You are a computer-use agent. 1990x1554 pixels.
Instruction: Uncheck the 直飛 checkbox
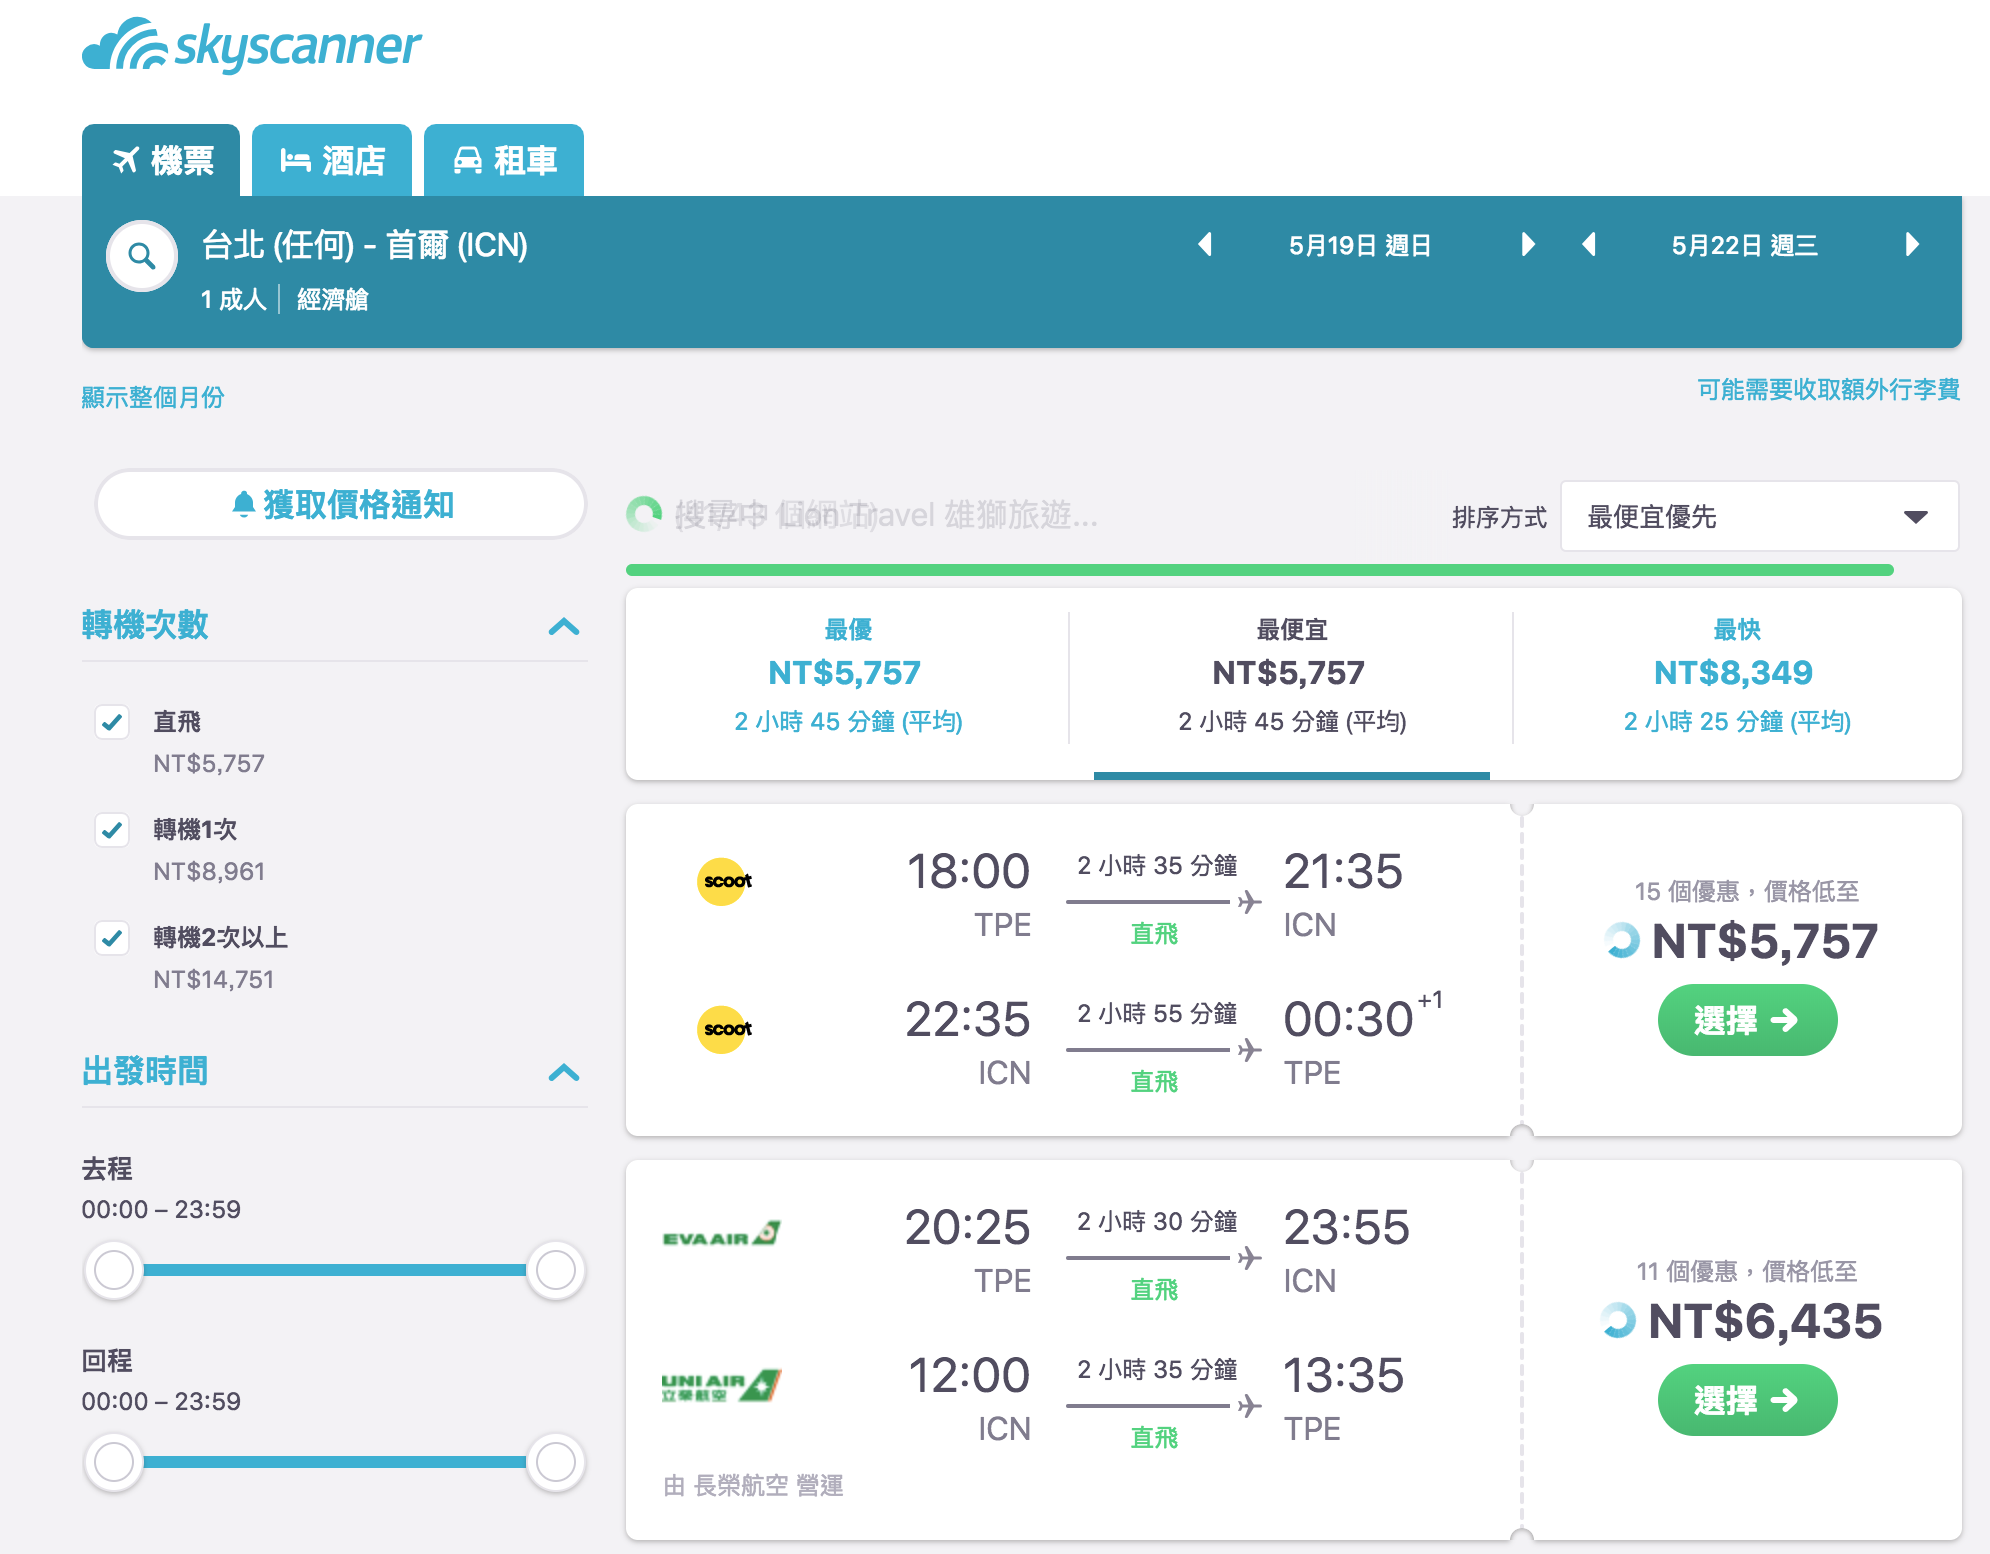(x=112, y=722)
